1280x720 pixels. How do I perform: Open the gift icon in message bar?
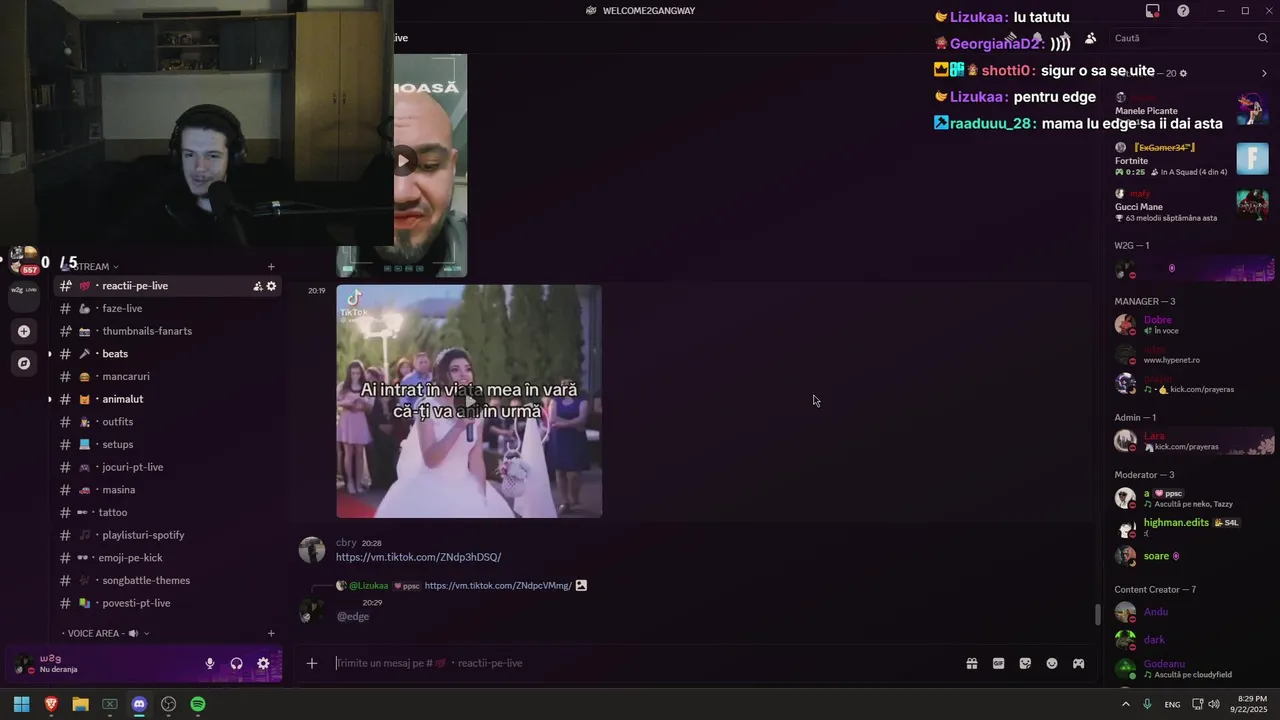coord(971,663)
